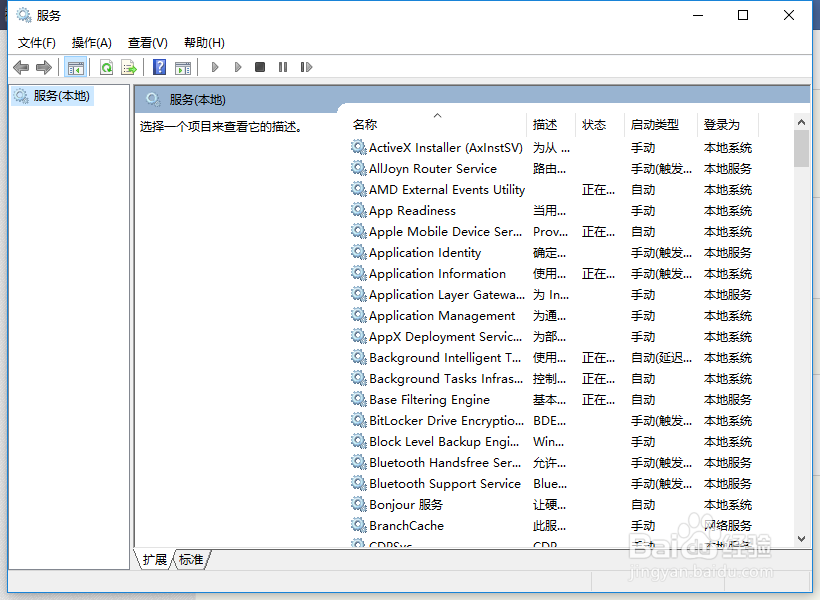Click the scrollbar down arrow

pyautogui.click(x=802, y=538)
